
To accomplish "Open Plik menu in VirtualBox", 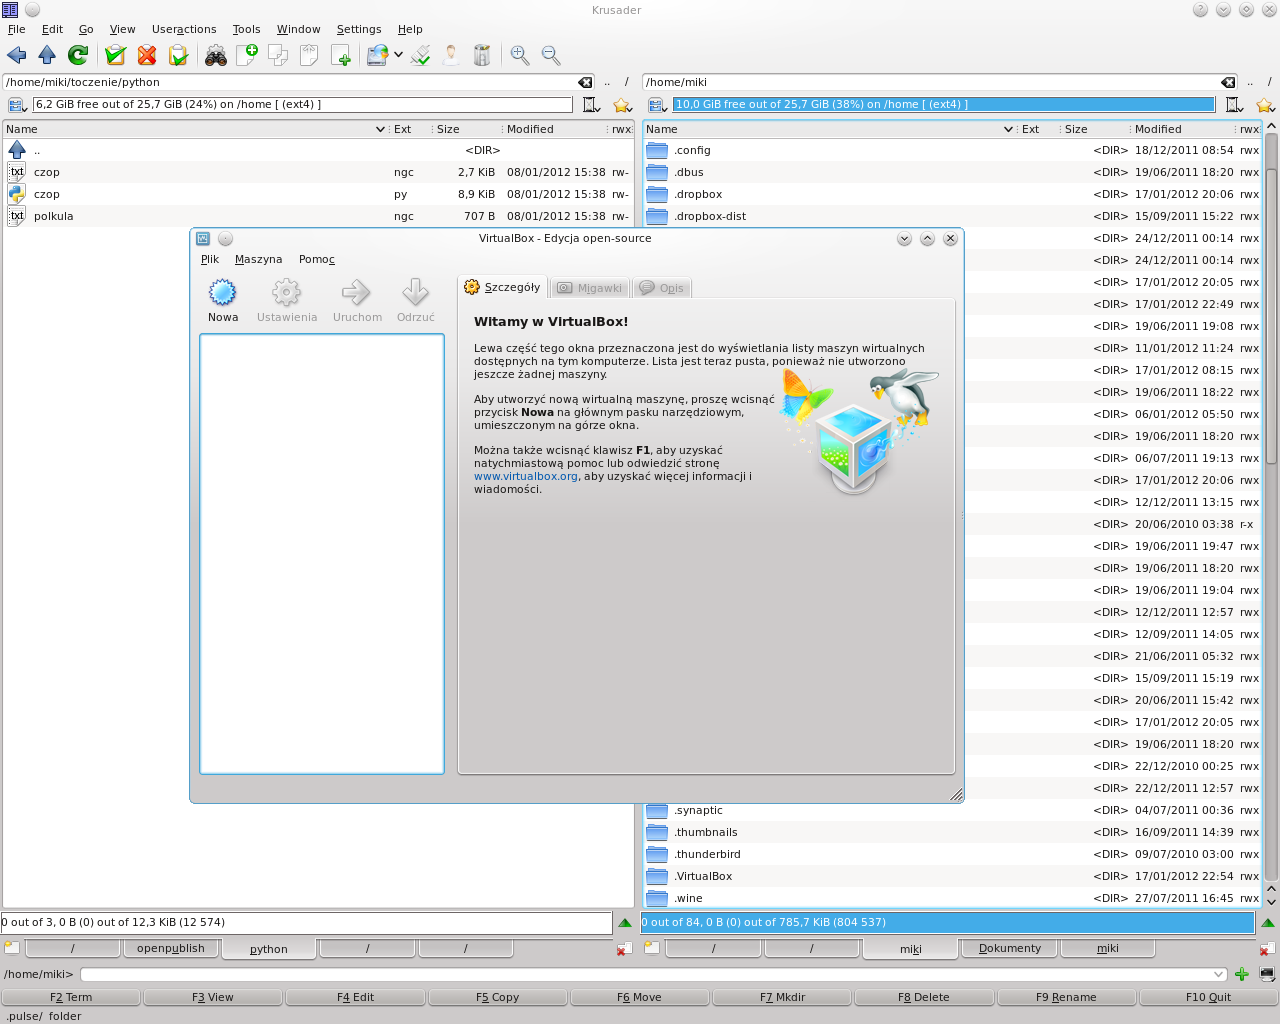I will click(x=210, y=259).
